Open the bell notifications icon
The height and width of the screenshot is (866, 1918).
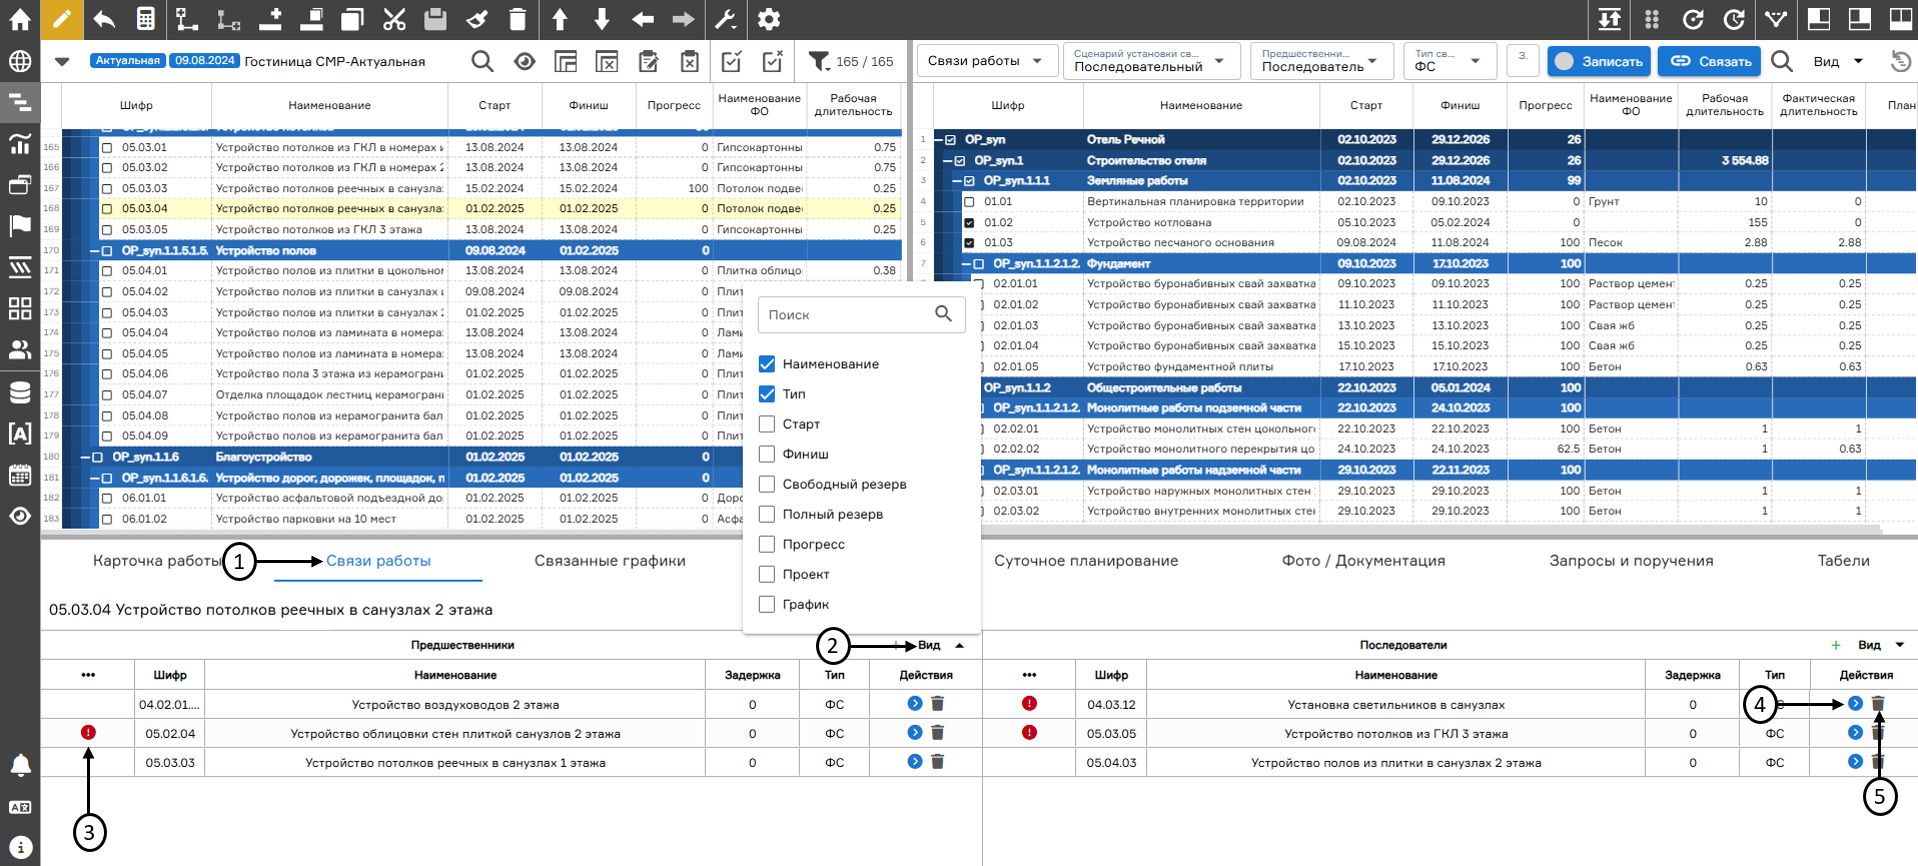pyautogui.click(x=20, y=765)
